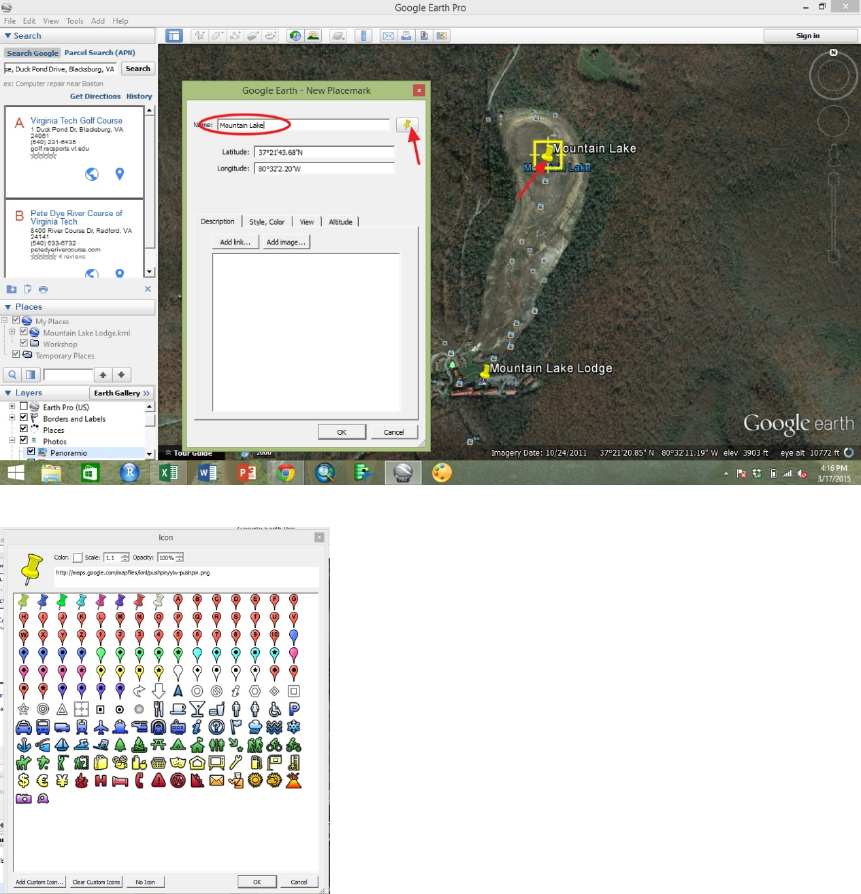Click the Opacity stepper in Icon dialog
The image size is (861, 894).
pos(180,558)
